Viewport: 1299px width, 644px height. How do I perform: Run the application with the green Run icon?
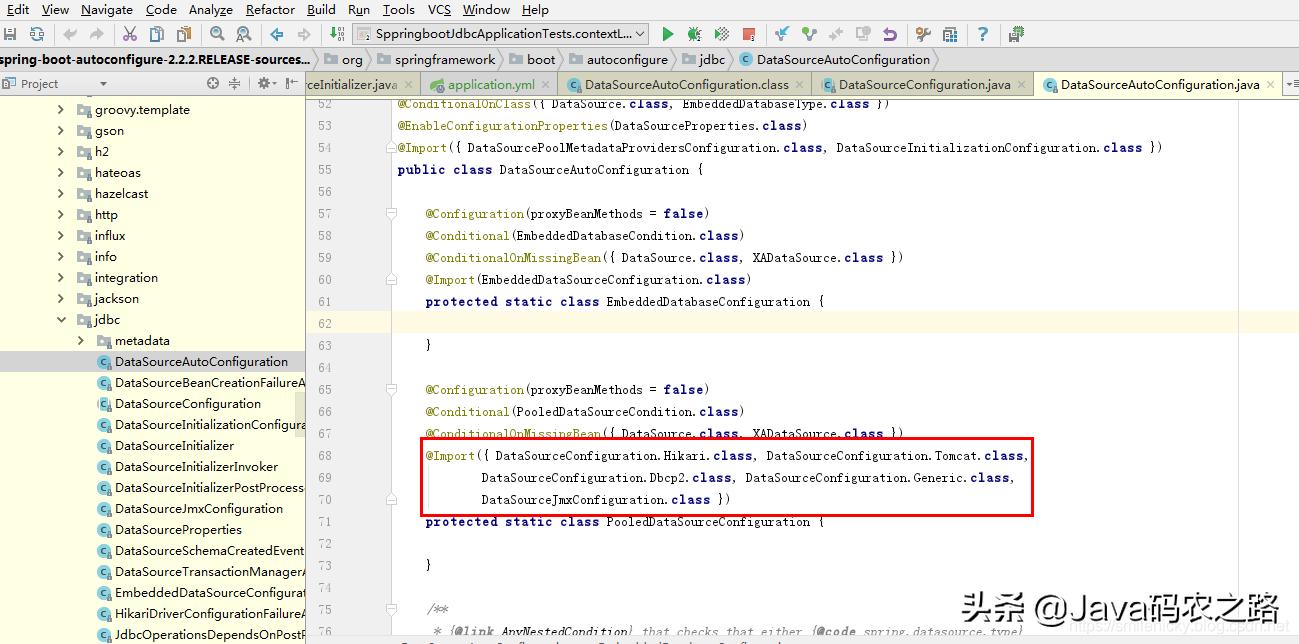pos(667,33)
